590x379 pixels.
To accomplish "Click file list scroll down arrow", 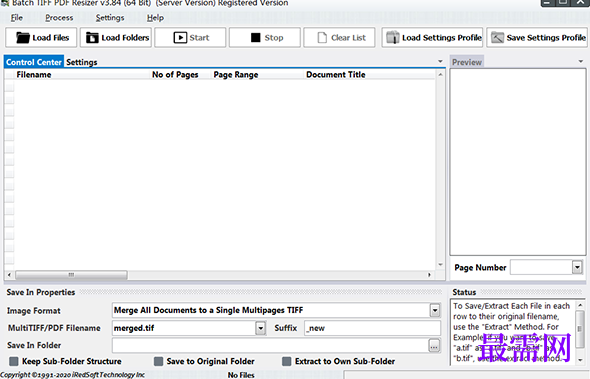I will click(440, 265).
